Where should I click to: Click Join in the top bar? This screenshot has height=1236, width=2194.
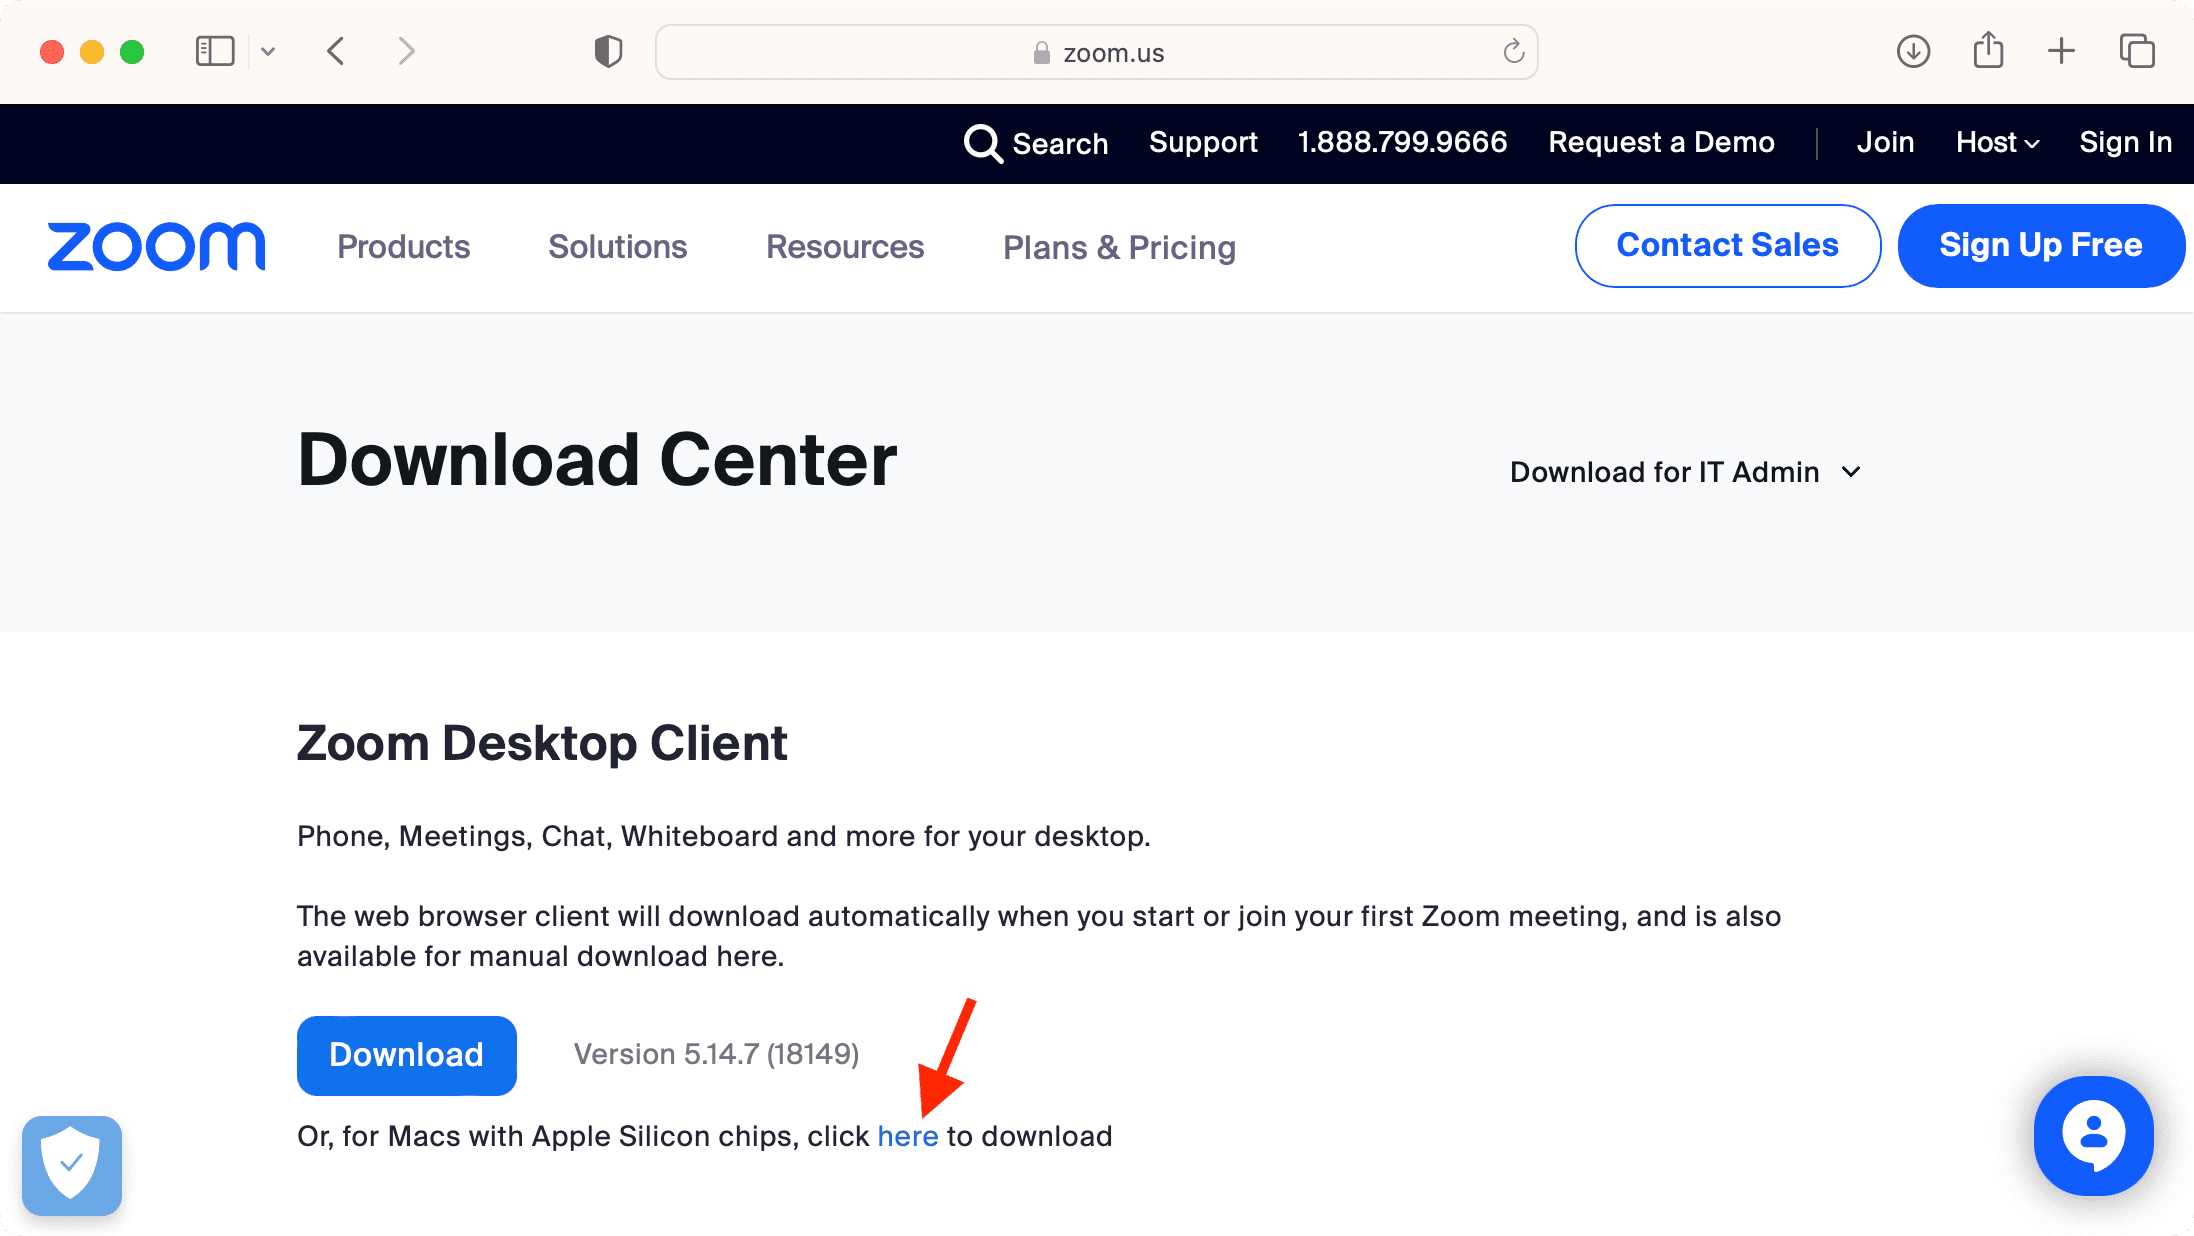point(1885,142)
